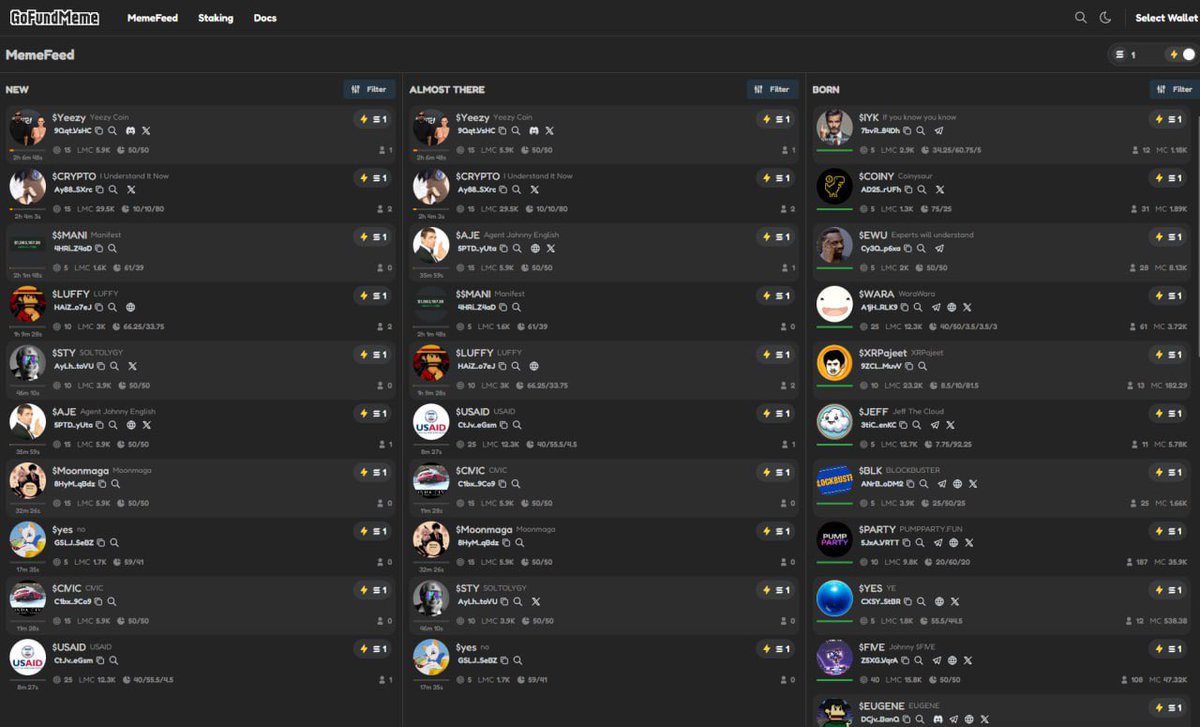The image size is (1200, 727).
Task: Click the $EUGENE token name
Action: pos(880,706)
